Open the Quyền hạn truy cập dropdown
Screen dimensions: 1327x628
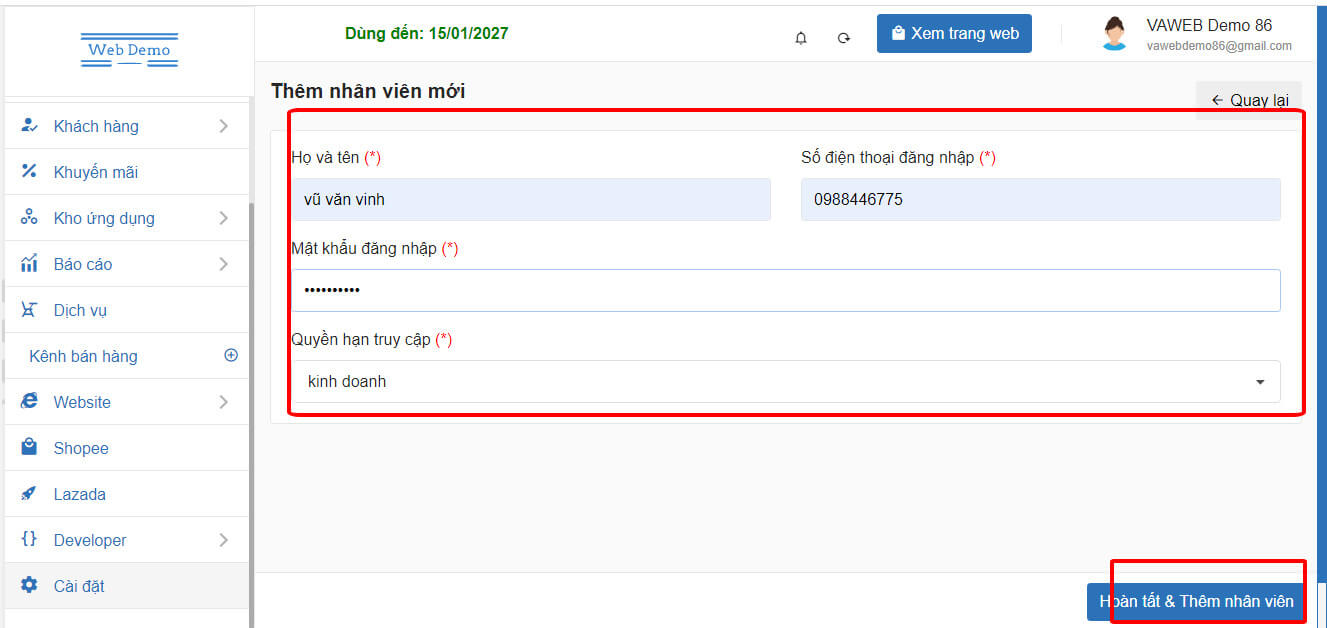coord(785,382)
